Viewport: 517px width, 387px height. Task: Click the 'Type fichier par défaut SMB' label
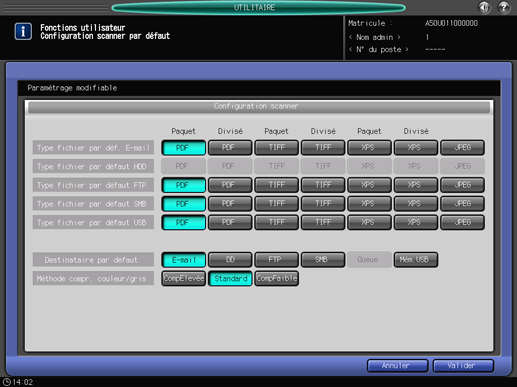point(93,204)
